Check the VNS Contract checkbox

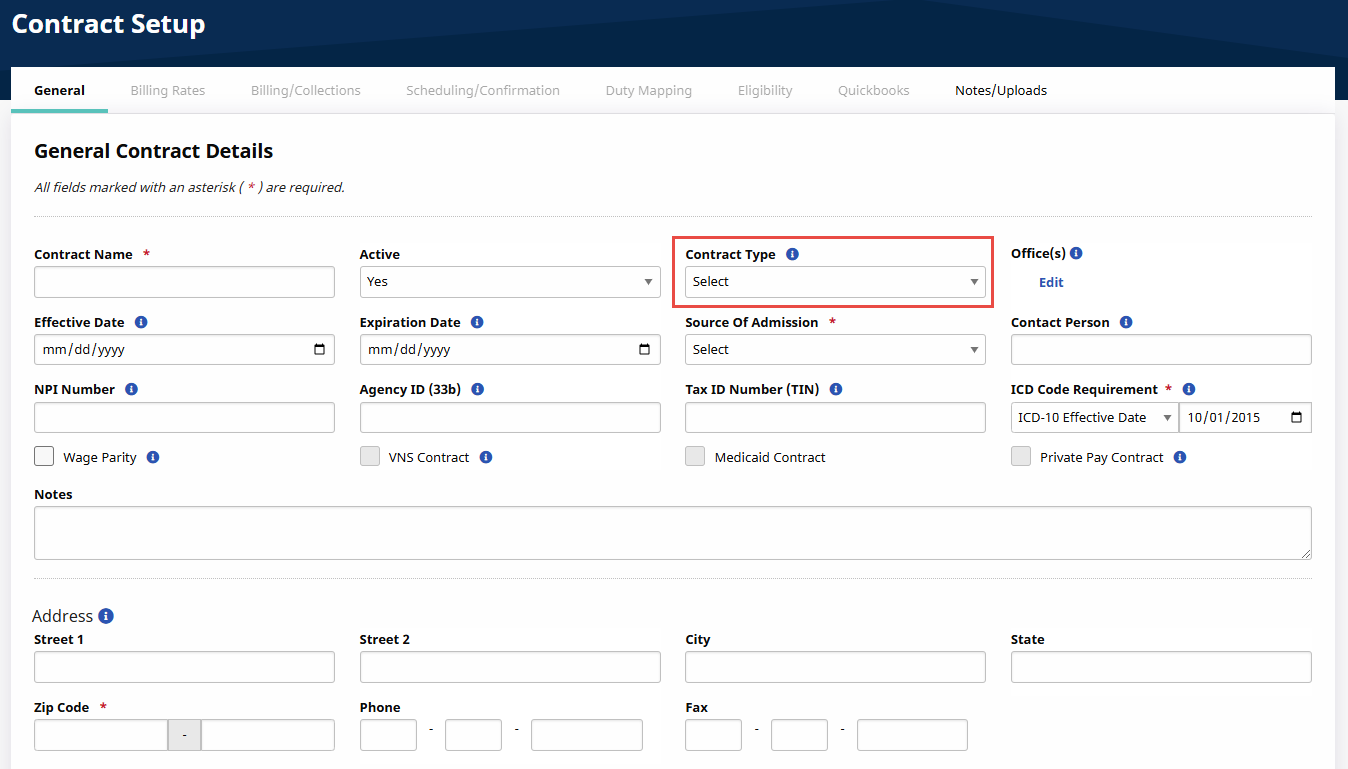[370, 457]
